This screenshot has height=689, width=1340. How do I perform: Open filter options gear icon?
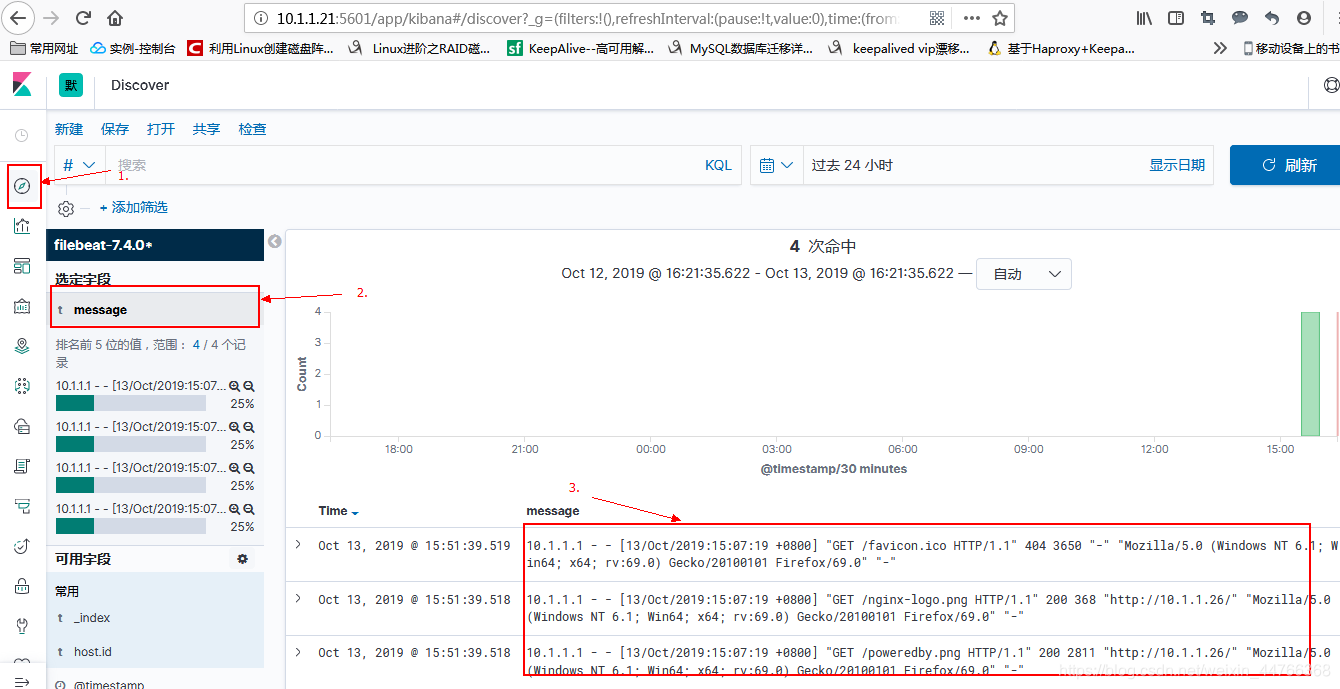point(66,208)
